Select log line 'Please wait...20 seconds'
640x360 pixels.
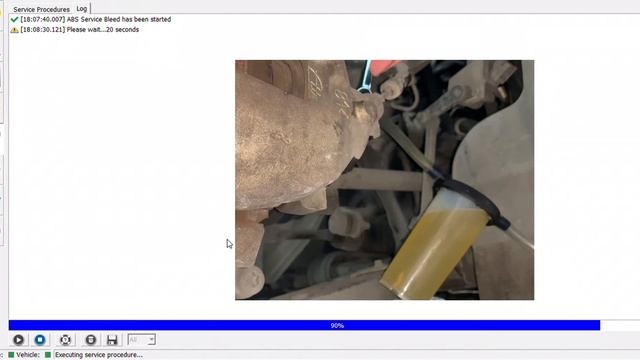[80, 30]
